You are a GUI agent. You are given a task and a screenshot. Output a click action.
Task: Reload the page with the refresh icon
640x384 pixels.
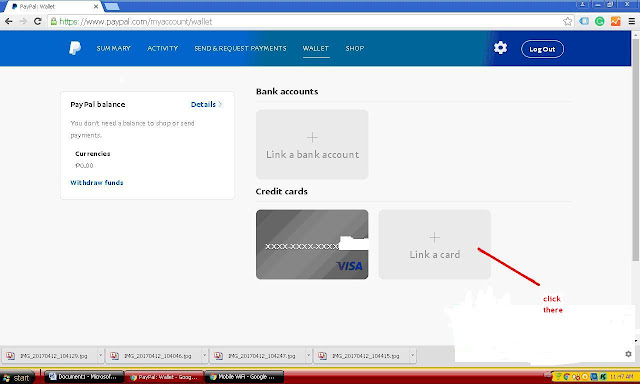[38, 21]
